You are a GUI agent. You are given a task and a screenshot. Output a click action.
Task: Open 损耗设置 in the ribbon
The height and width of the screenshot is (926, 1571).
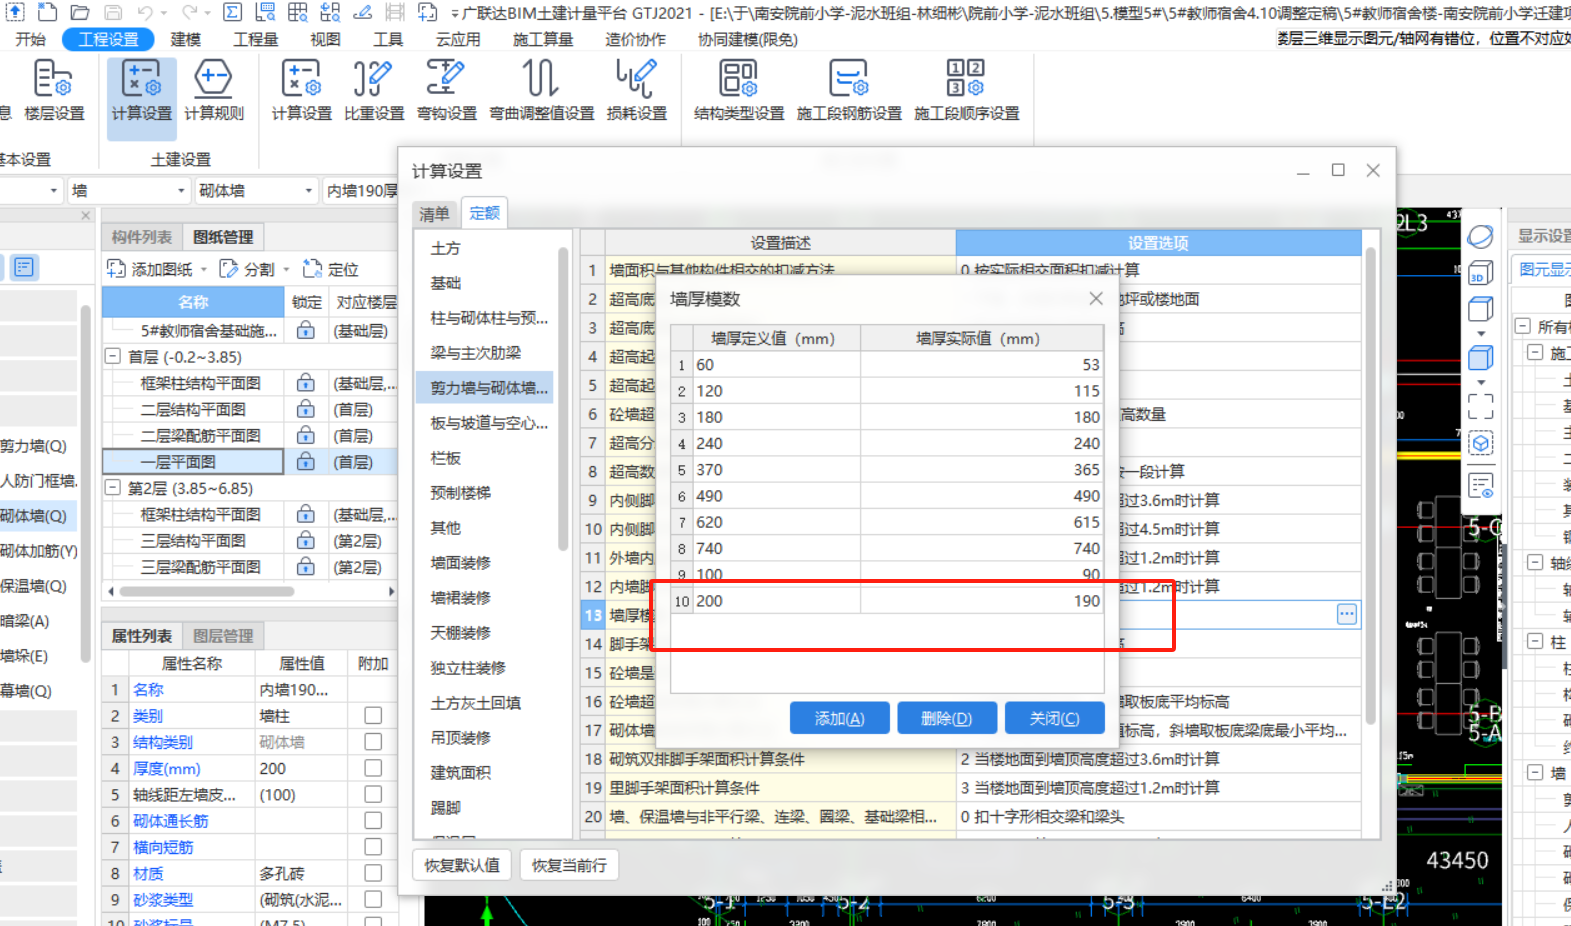(x=636, y=90)
